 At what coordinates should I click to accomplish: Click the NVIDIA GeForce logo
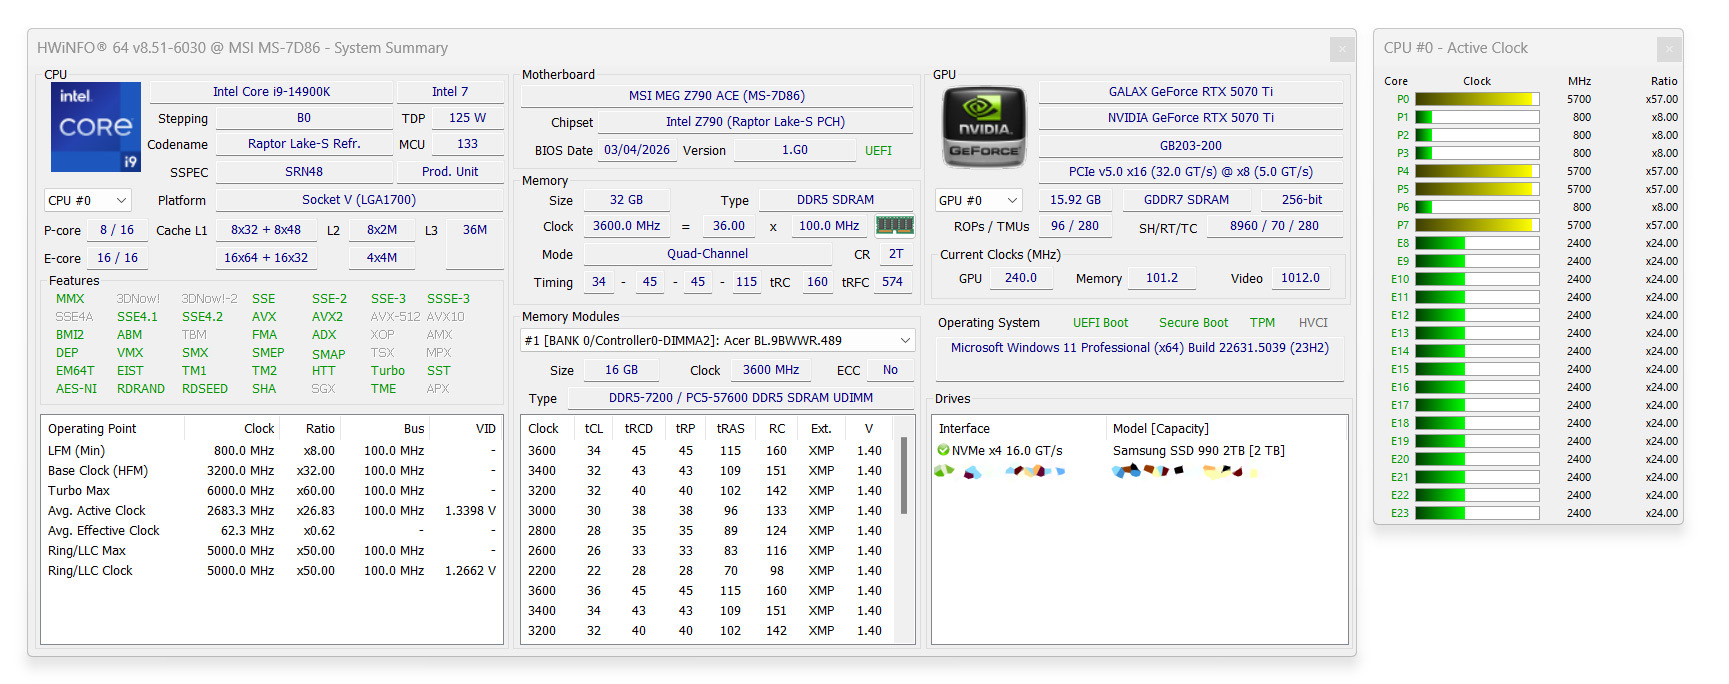tap(984, 127)
